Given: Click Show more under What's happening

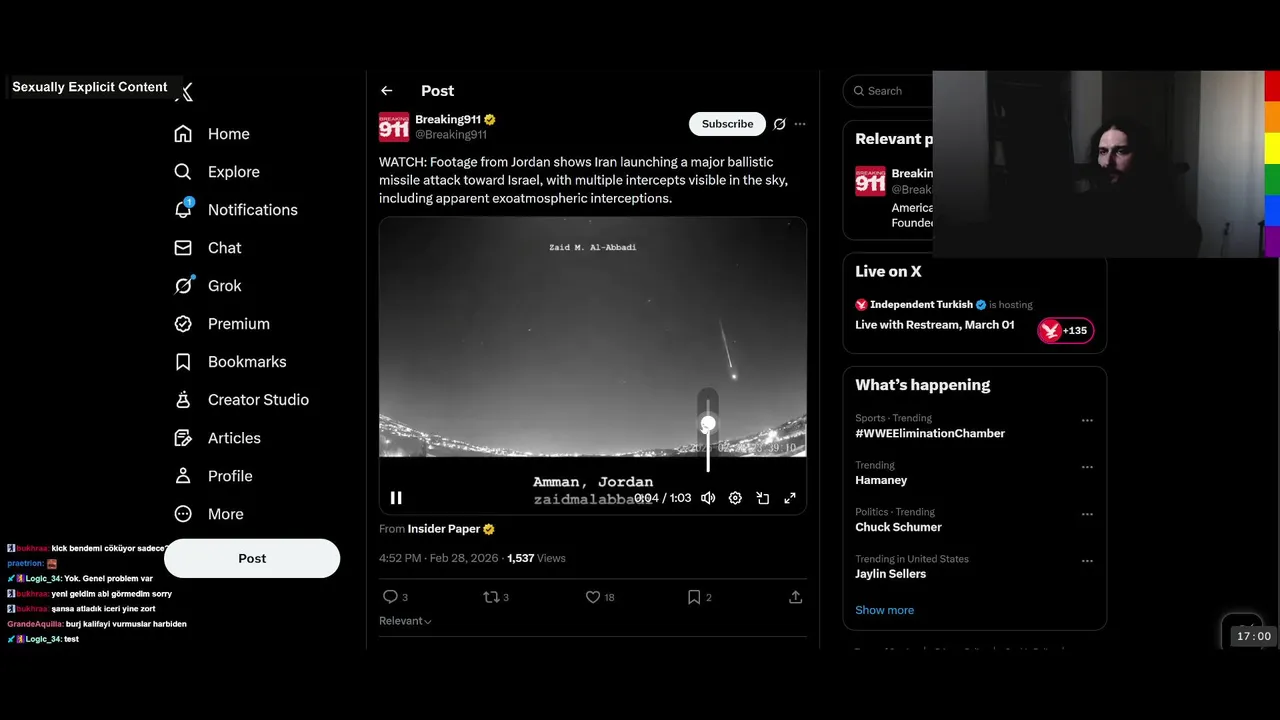Looking at the screenshot, I should (x=884, y=610).
